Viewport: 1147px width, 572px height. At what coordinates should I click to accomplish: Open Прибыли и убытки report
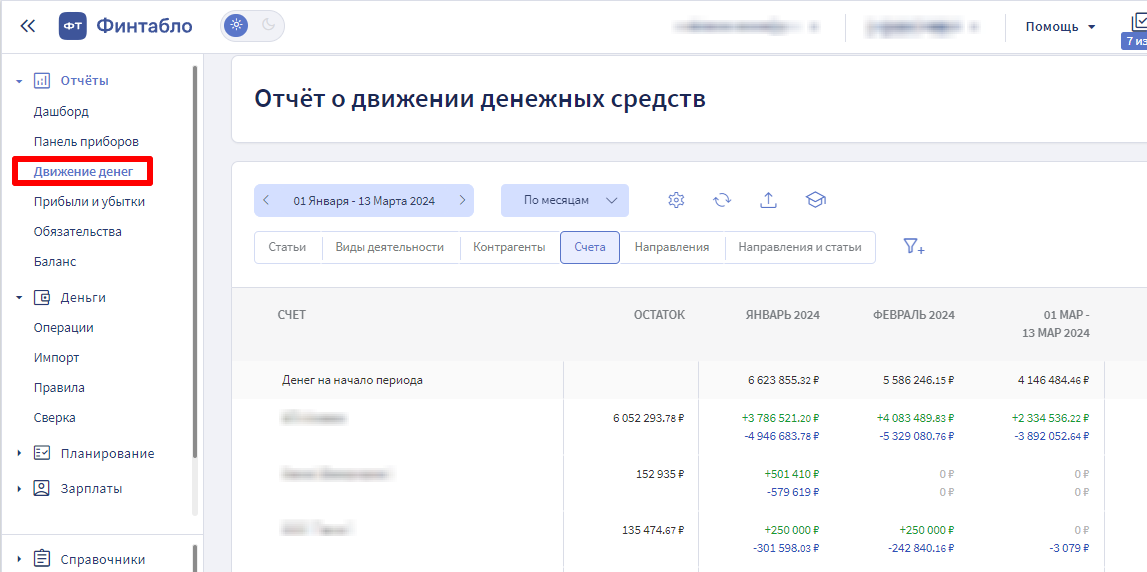point(89,202)
